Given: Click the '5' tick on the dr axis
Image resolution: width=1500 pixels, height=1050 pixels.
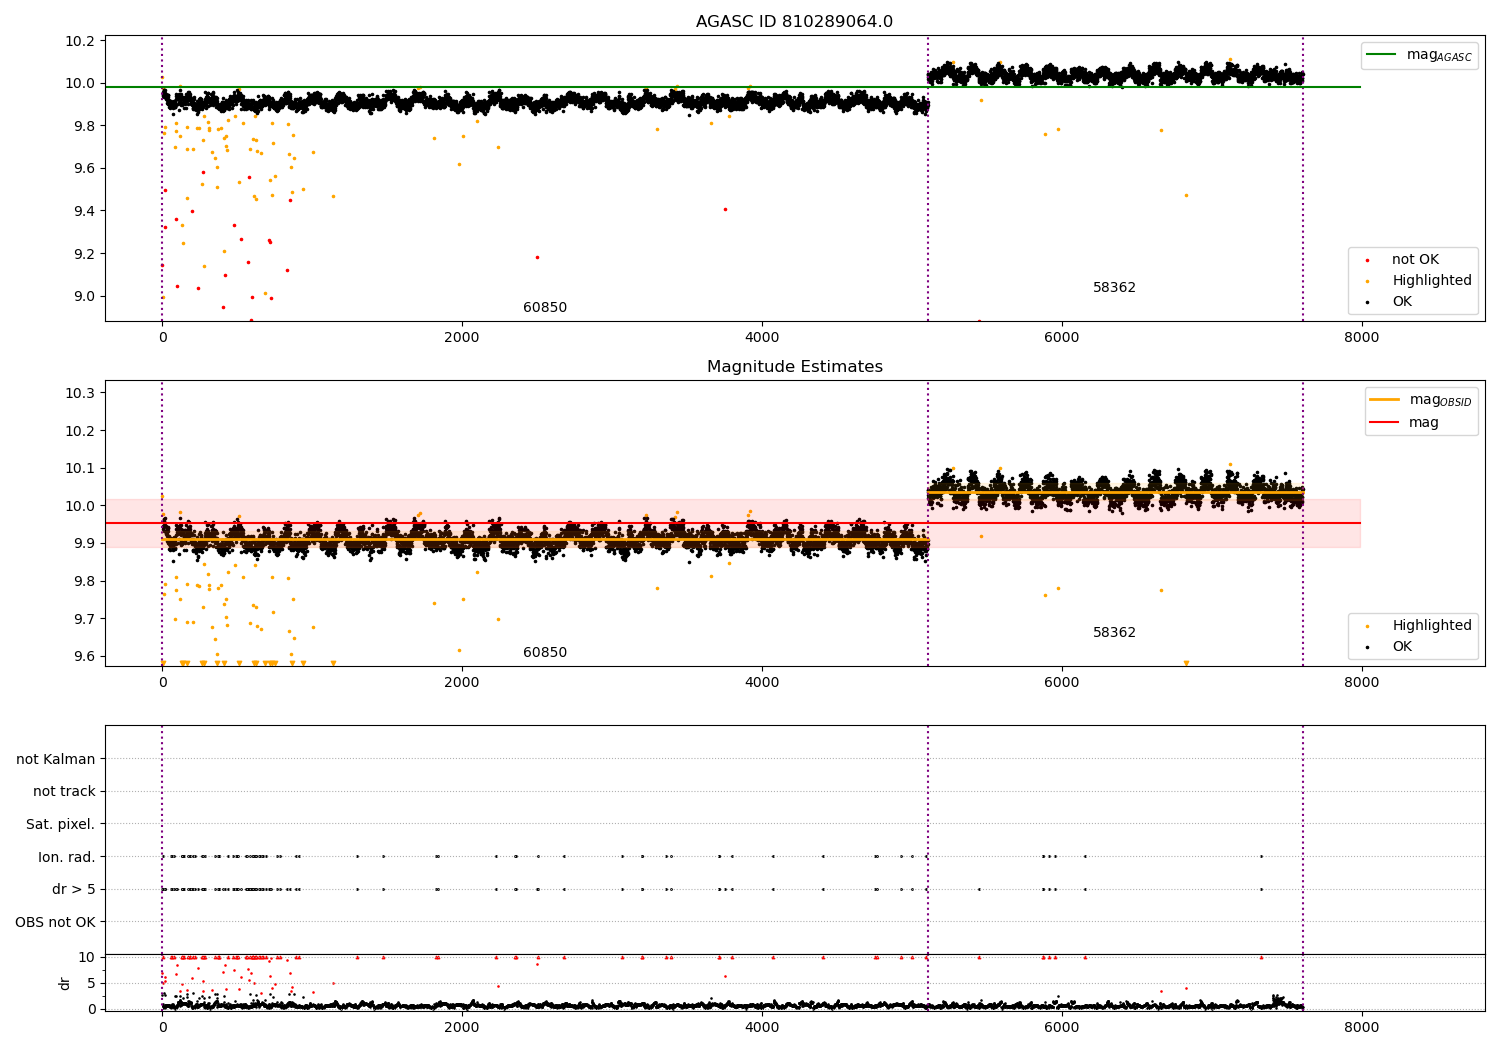Looking at the screenshot, I should 92,983.
